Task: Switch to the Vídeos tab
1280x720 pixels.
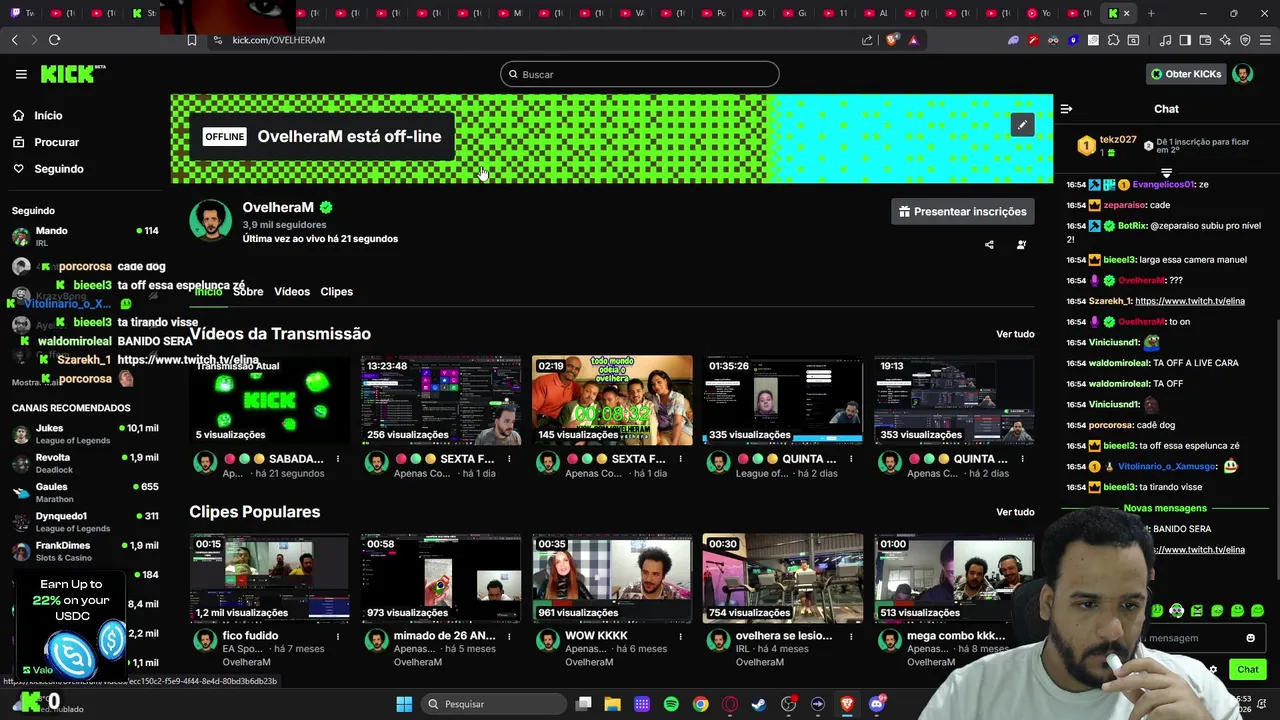Action: (x=292, y=292)
